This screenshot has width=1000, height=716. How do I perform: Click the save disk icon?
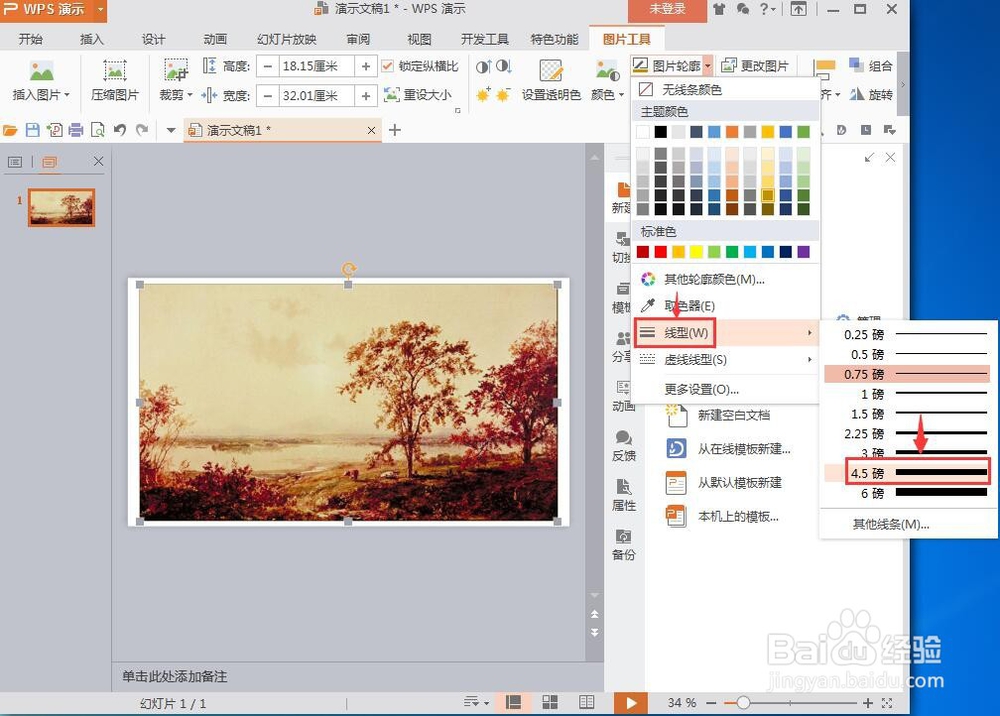click(x=33, y=130)
